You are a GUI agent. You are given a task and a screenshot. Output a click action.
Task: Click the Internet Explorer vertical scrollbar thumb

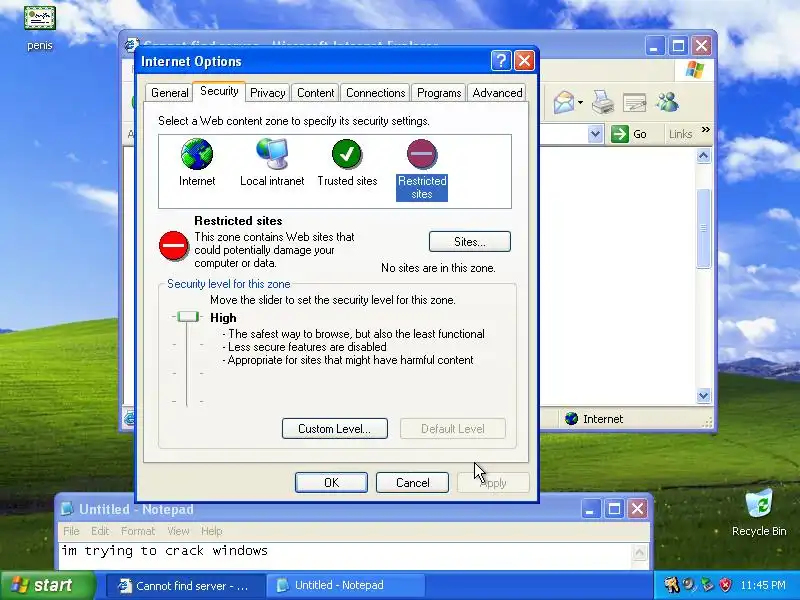(704, 228)
